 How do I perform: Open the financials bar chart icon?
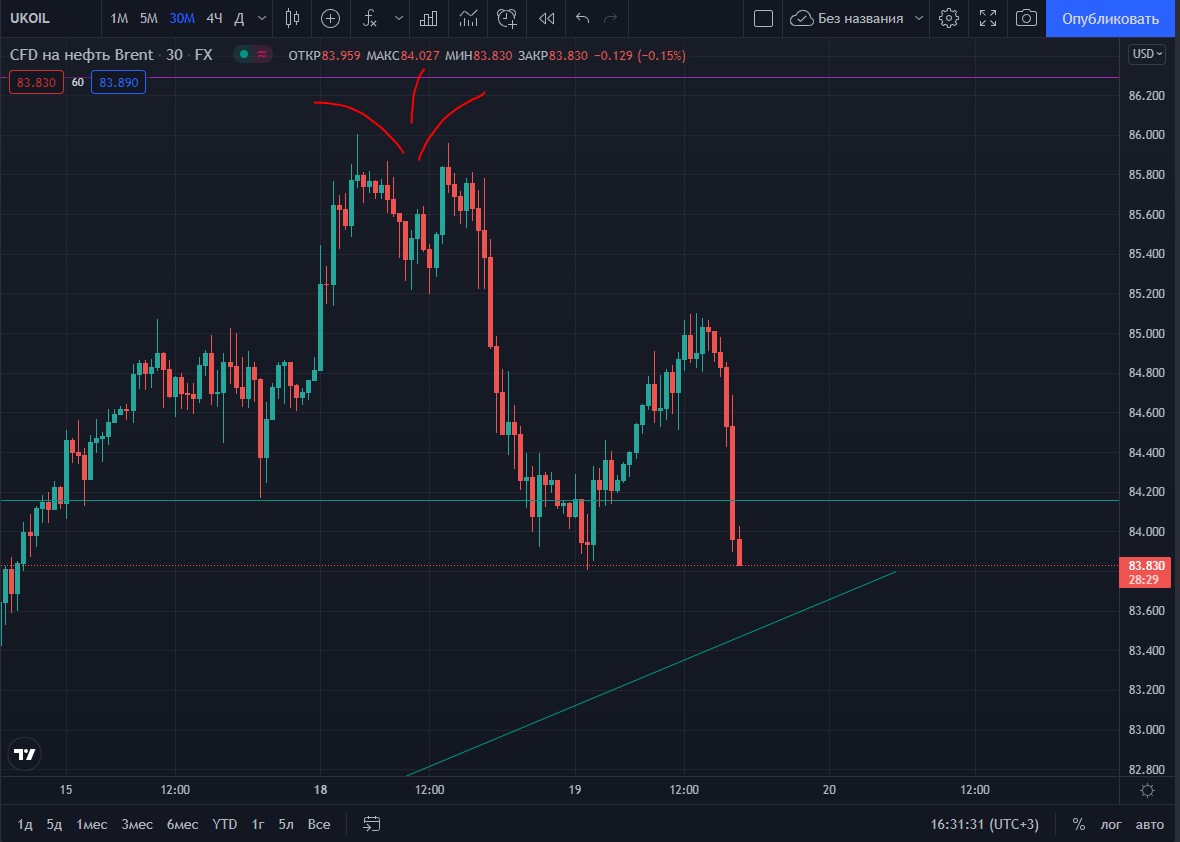pyautogui.click(x=429, y=18)
